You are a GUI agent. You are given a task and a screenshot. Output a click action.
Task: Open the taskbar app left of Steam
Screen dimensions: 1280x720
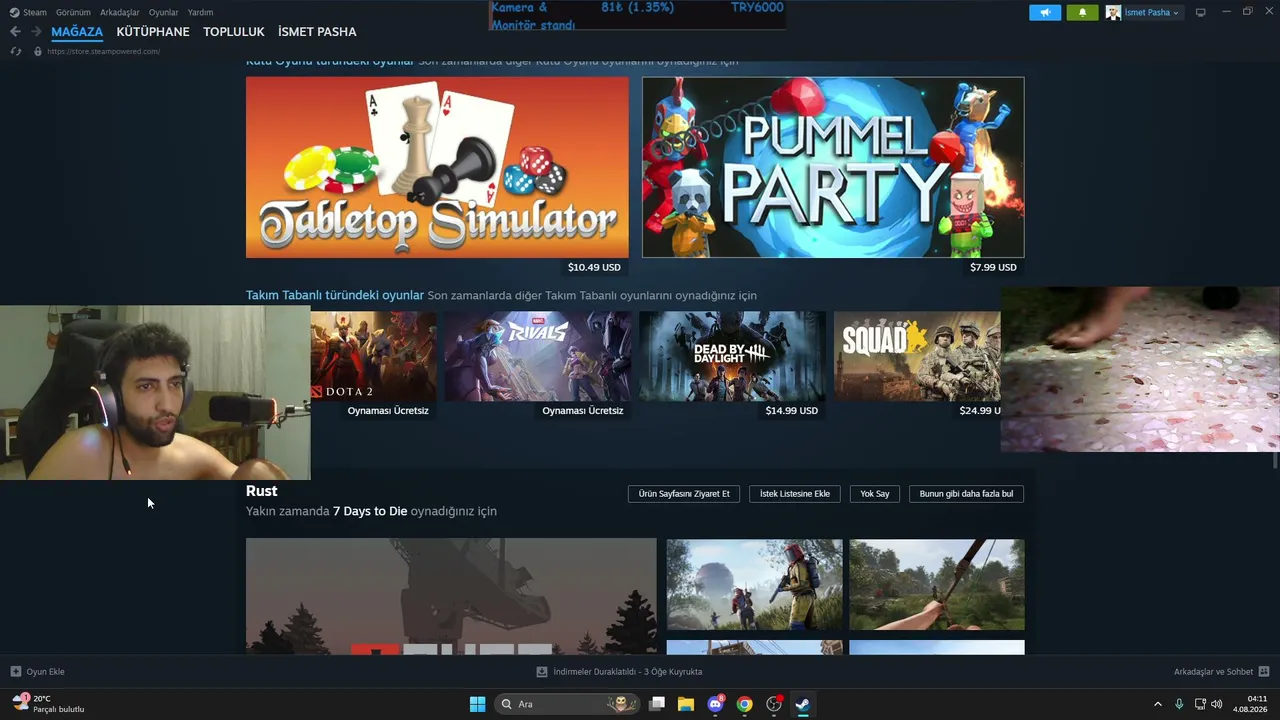click(x=773, y=704)
